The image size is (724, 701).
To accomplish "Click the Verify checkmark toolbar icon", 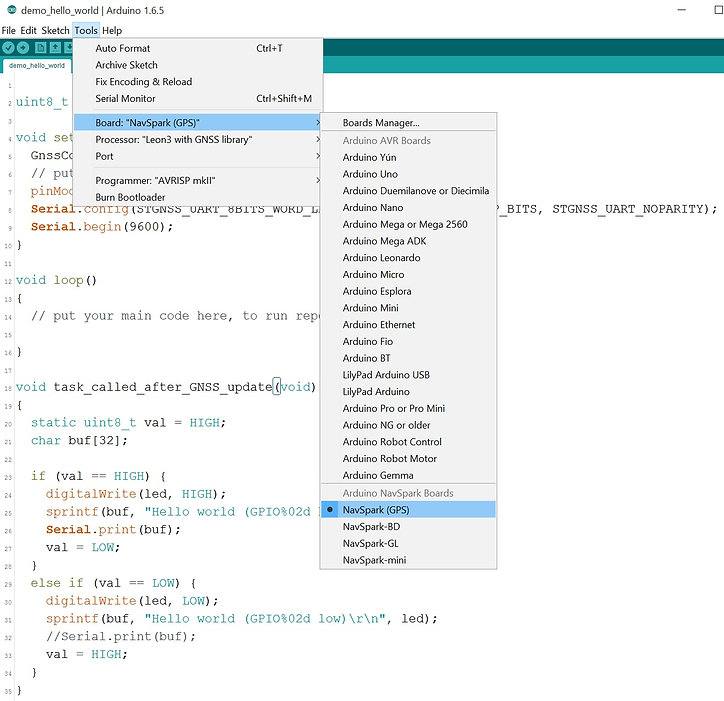I will click(x=8, y=48).
